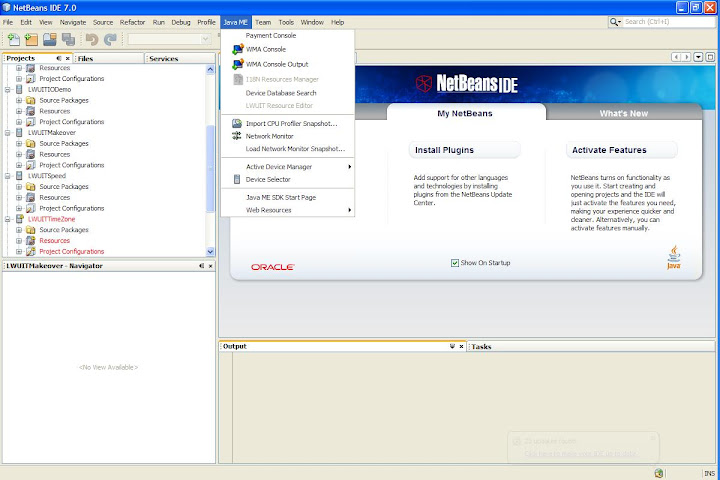Switch to the Services tab
The image size is (720, 480).
[180, 58]
